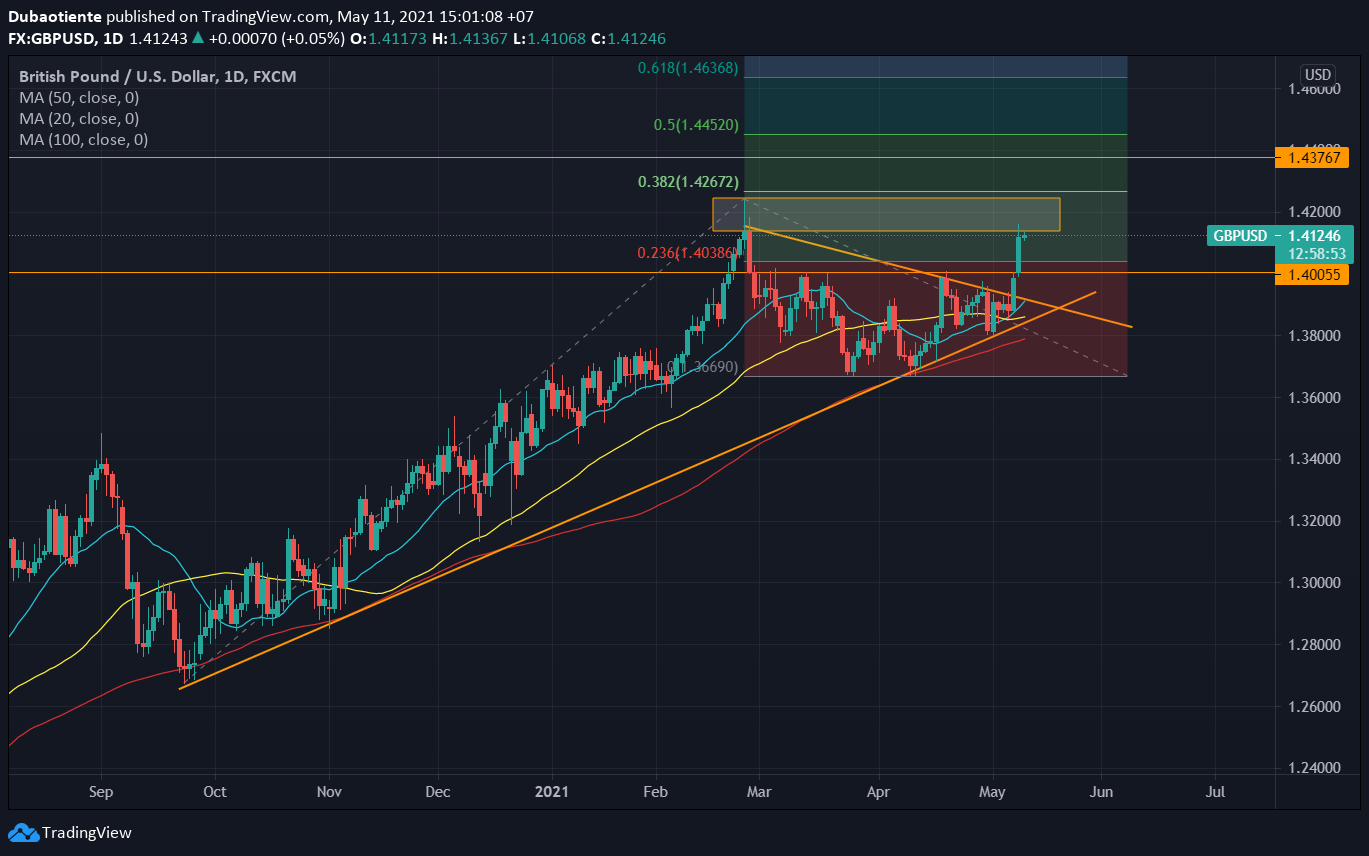The height and width of the screenshot is (856, 1369).
Task: Click the Dubaotiente author name in header
Action: (x=55, y=17)
